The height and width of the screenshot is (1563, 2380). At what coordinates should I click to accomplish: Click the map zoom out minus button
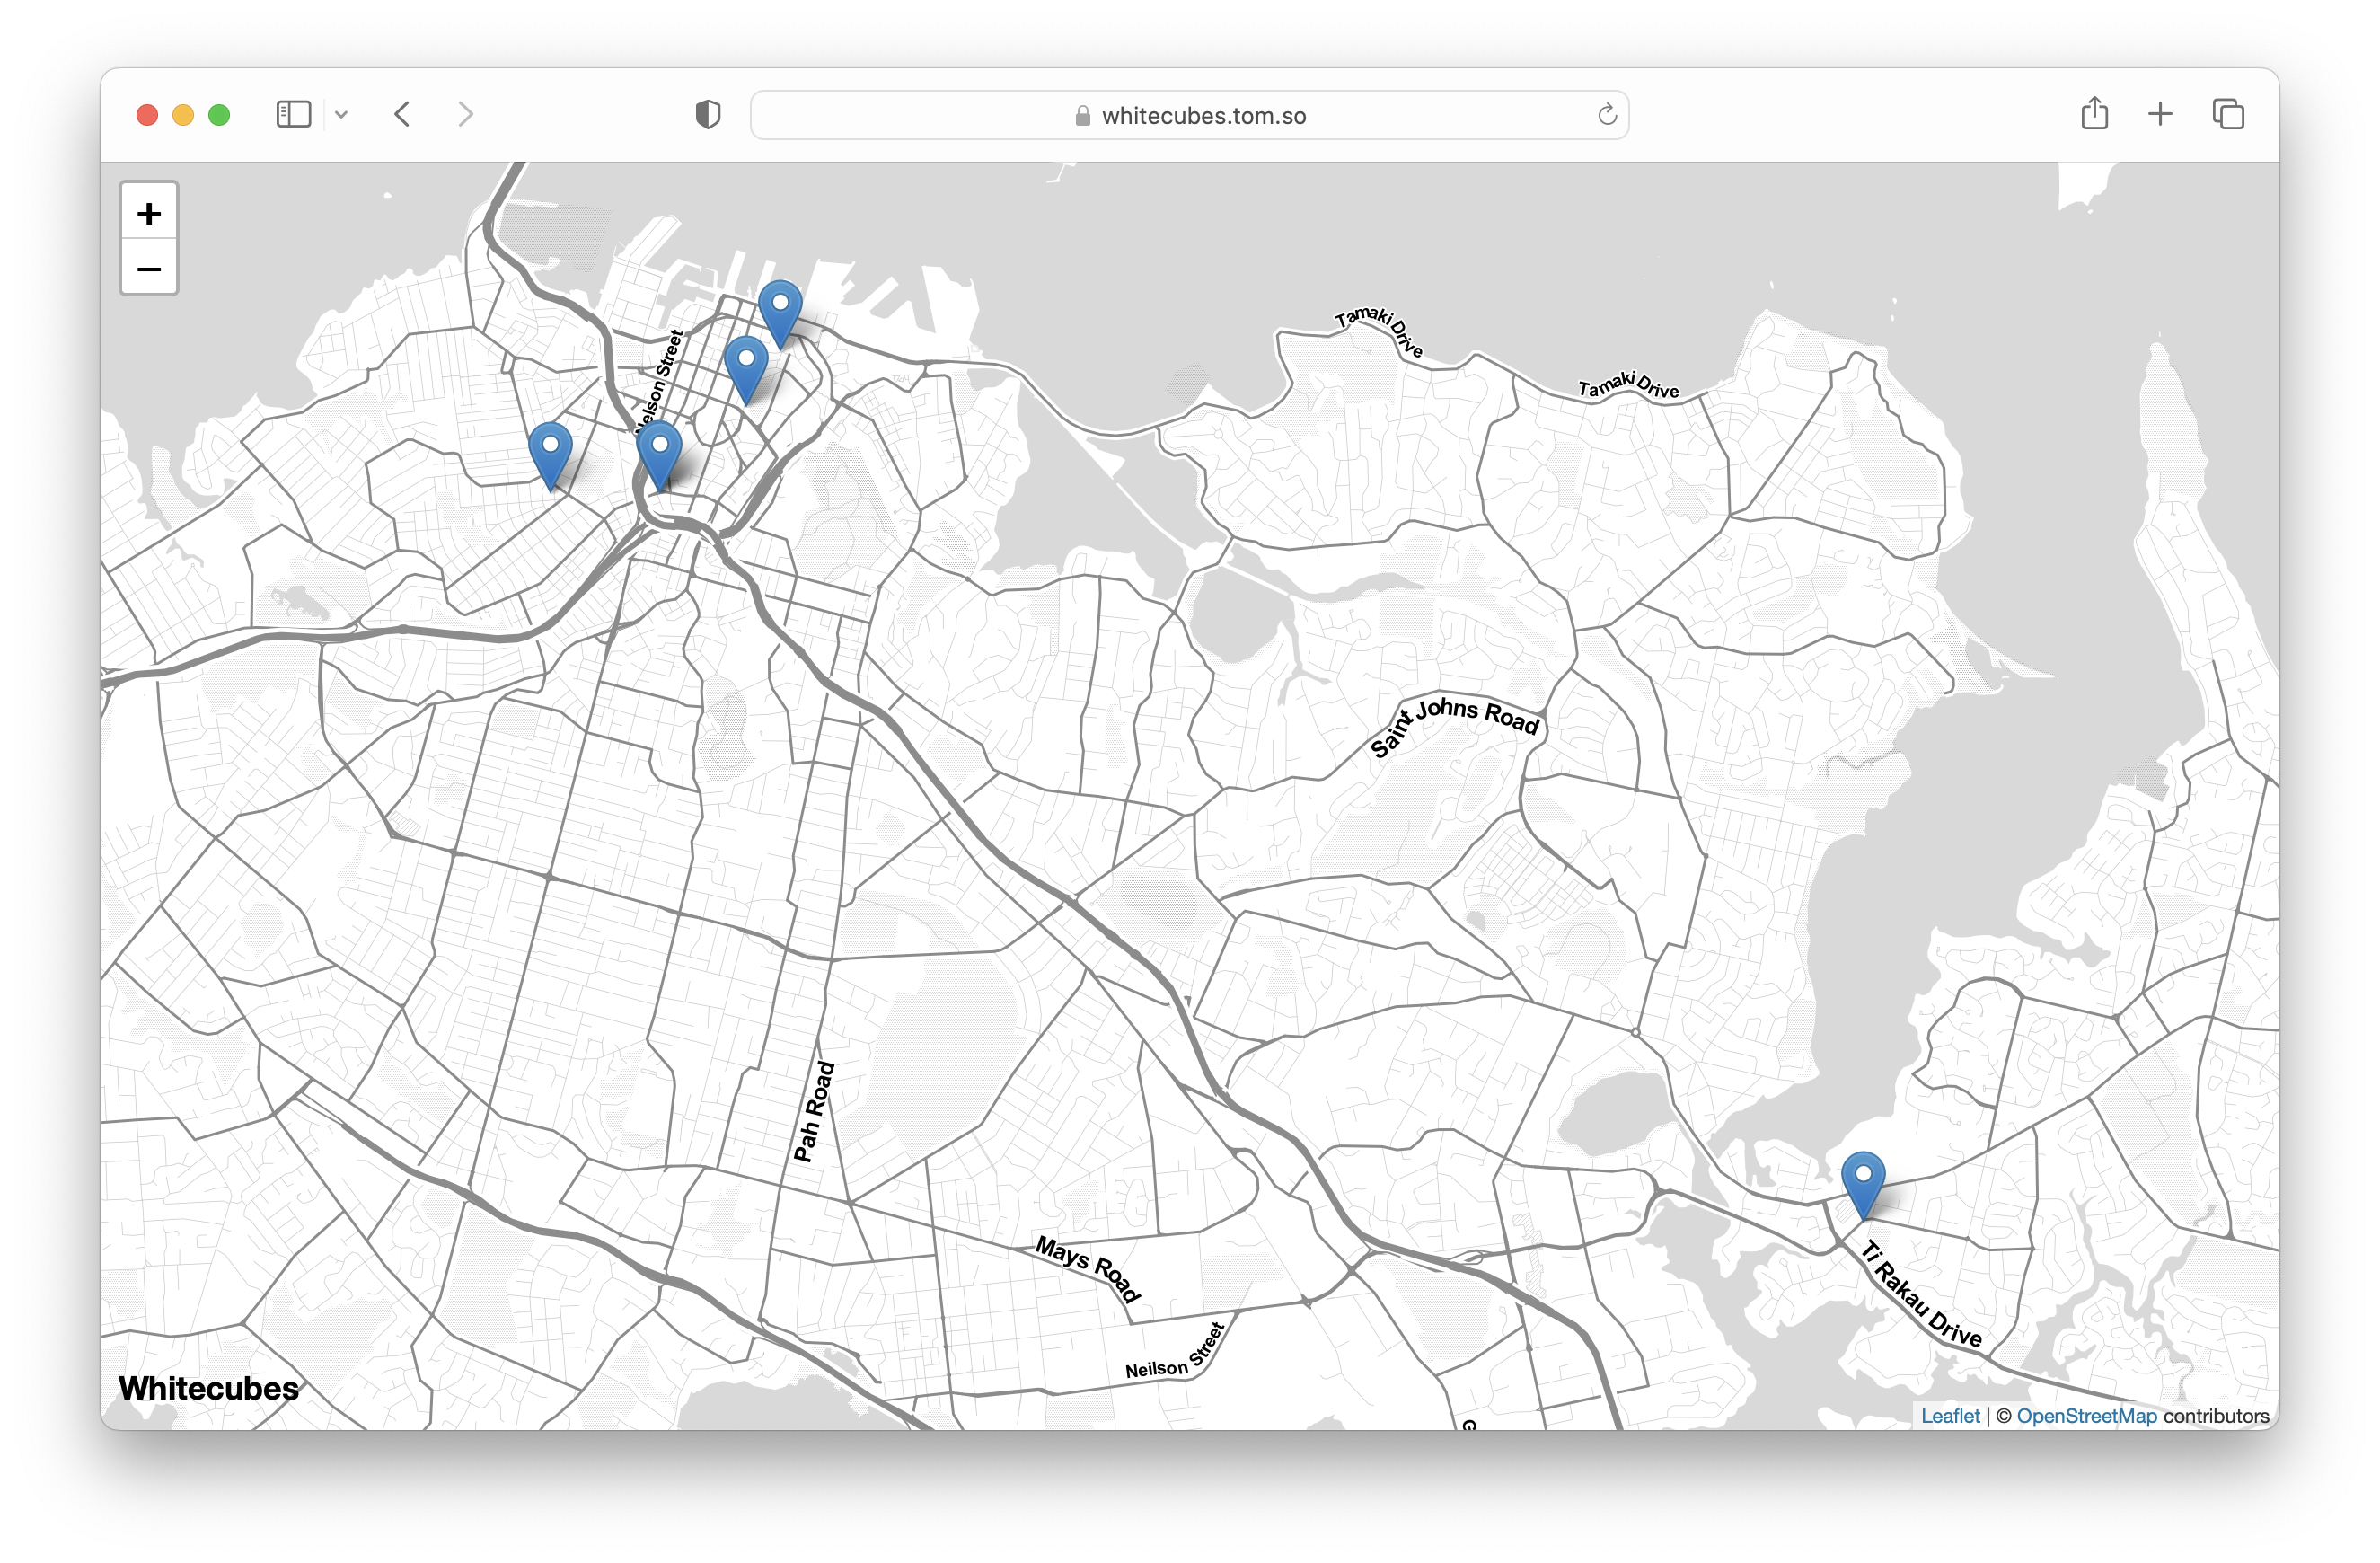click(149, 268)
